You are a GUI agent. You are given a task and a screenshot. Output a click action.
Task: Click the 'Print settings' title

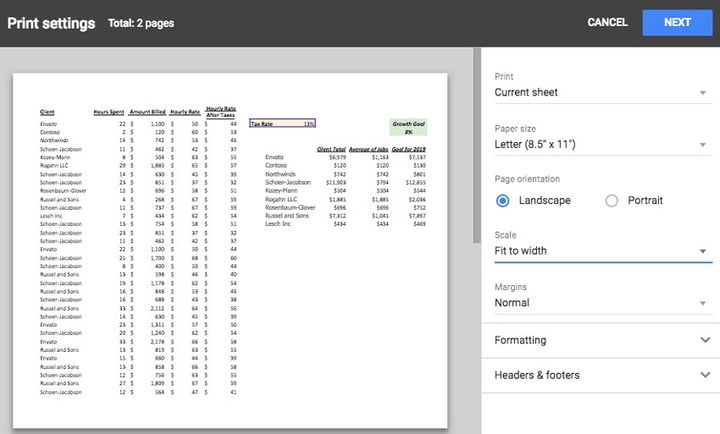point(51,23)
